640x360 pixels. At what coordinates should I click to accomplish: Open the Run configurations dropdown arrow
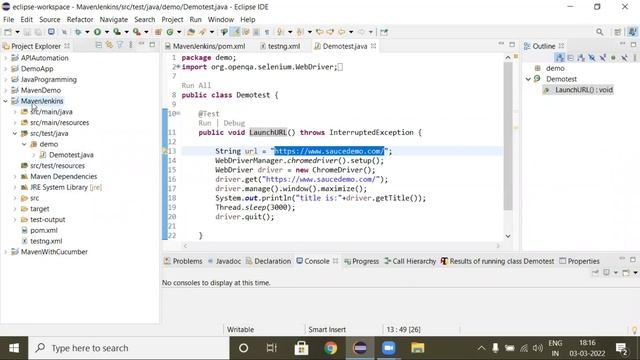(107, 32)
